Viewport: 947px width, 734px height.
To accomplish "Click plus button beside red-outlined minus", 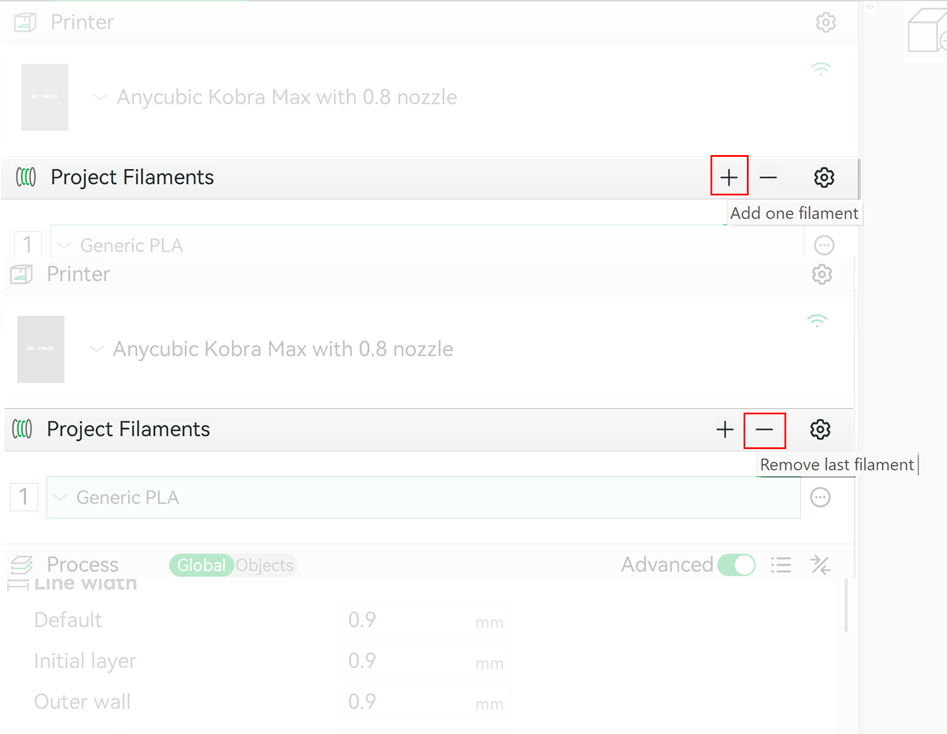I will coord(725,429).
